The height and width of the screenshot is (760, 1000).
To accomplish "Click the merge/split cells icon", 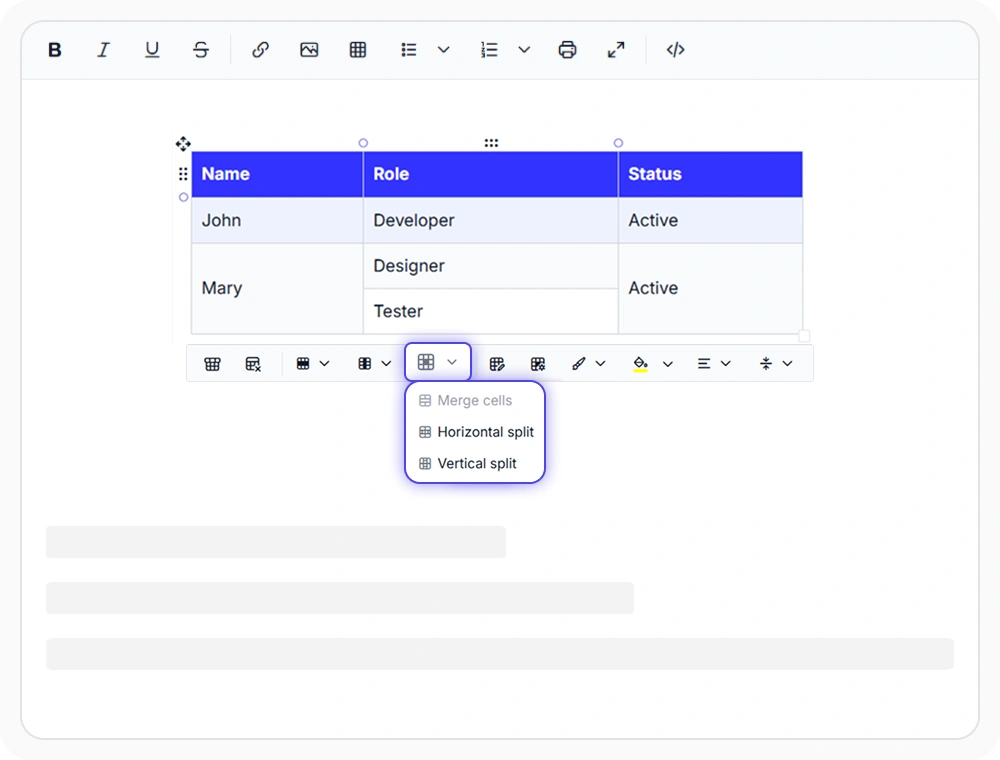I will click(x=426, y=362).
